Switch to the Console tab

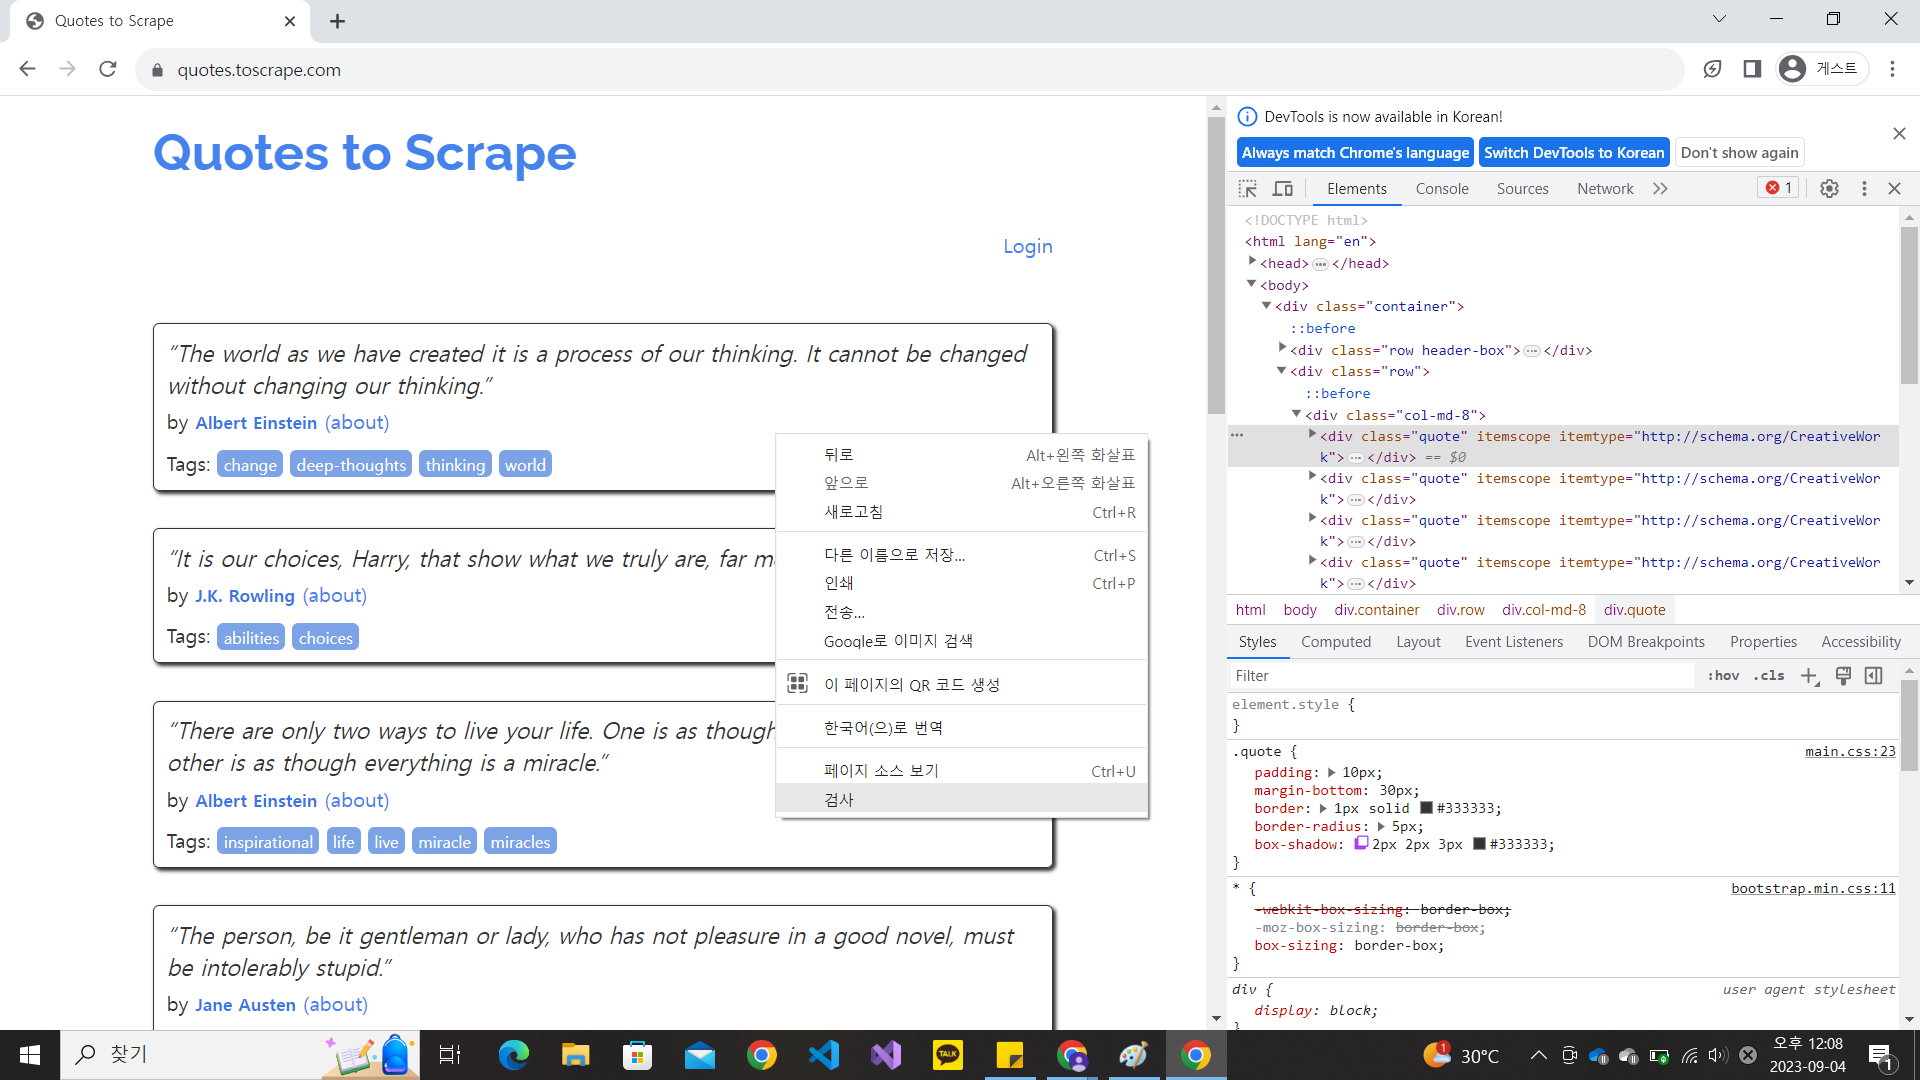pyautogui.click(x=1442, y=189)
